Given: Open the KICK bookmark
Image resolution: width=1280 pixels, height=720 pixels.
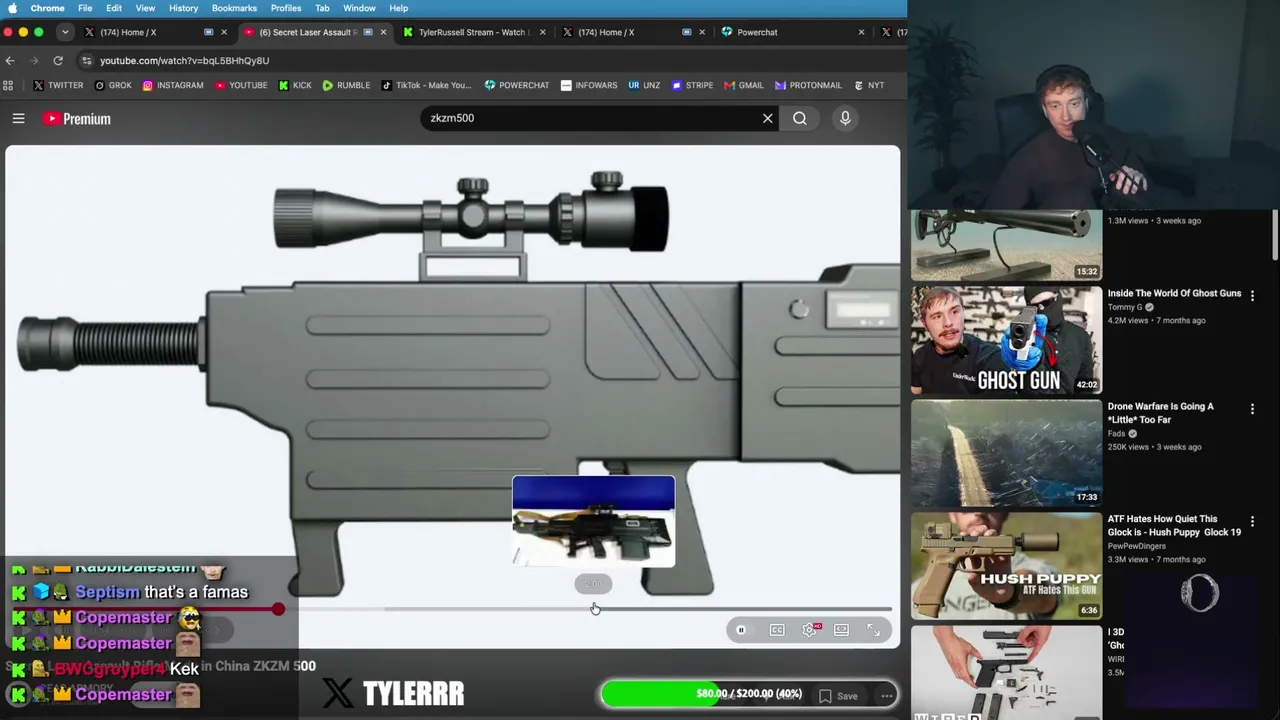Looking at the screenshot, I should click(x=294, y=85).
